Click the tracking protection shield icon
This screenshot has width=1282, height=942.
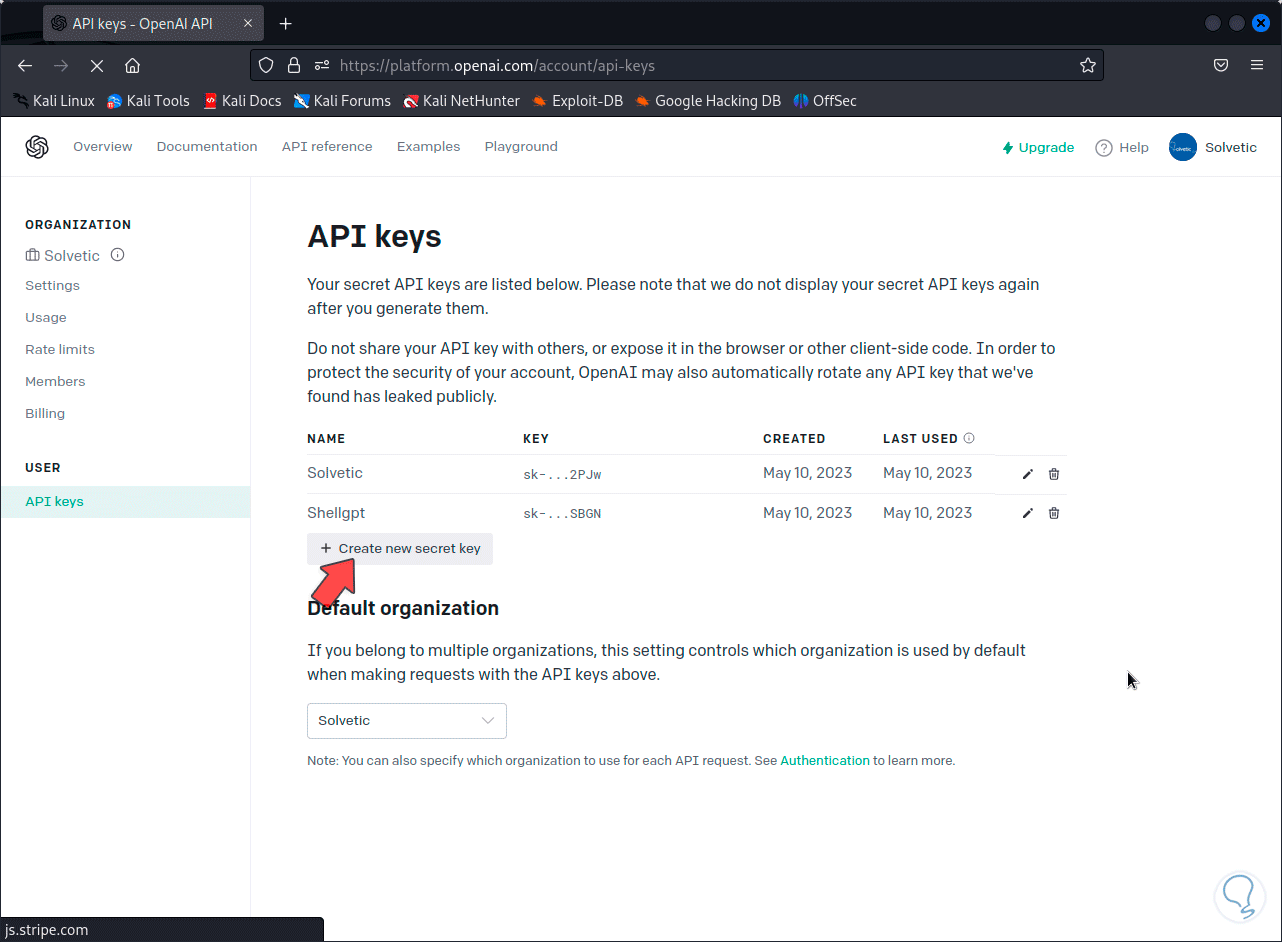click(x=266, y=65)
